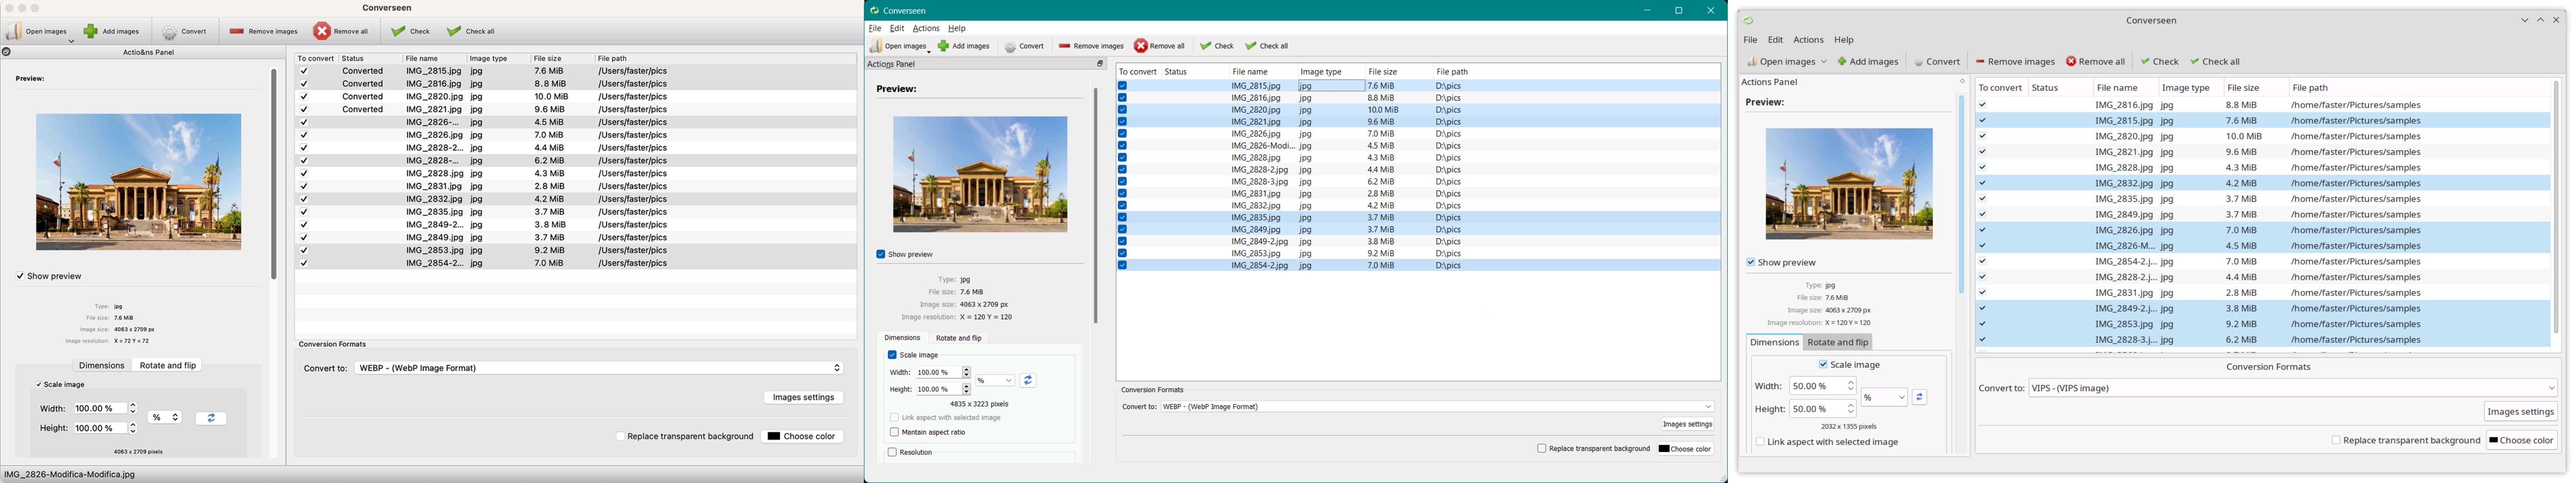Float the Actions Panel in the Windows window
The width and height of the screenshot is (2576, 483).
pos(1100,64)
